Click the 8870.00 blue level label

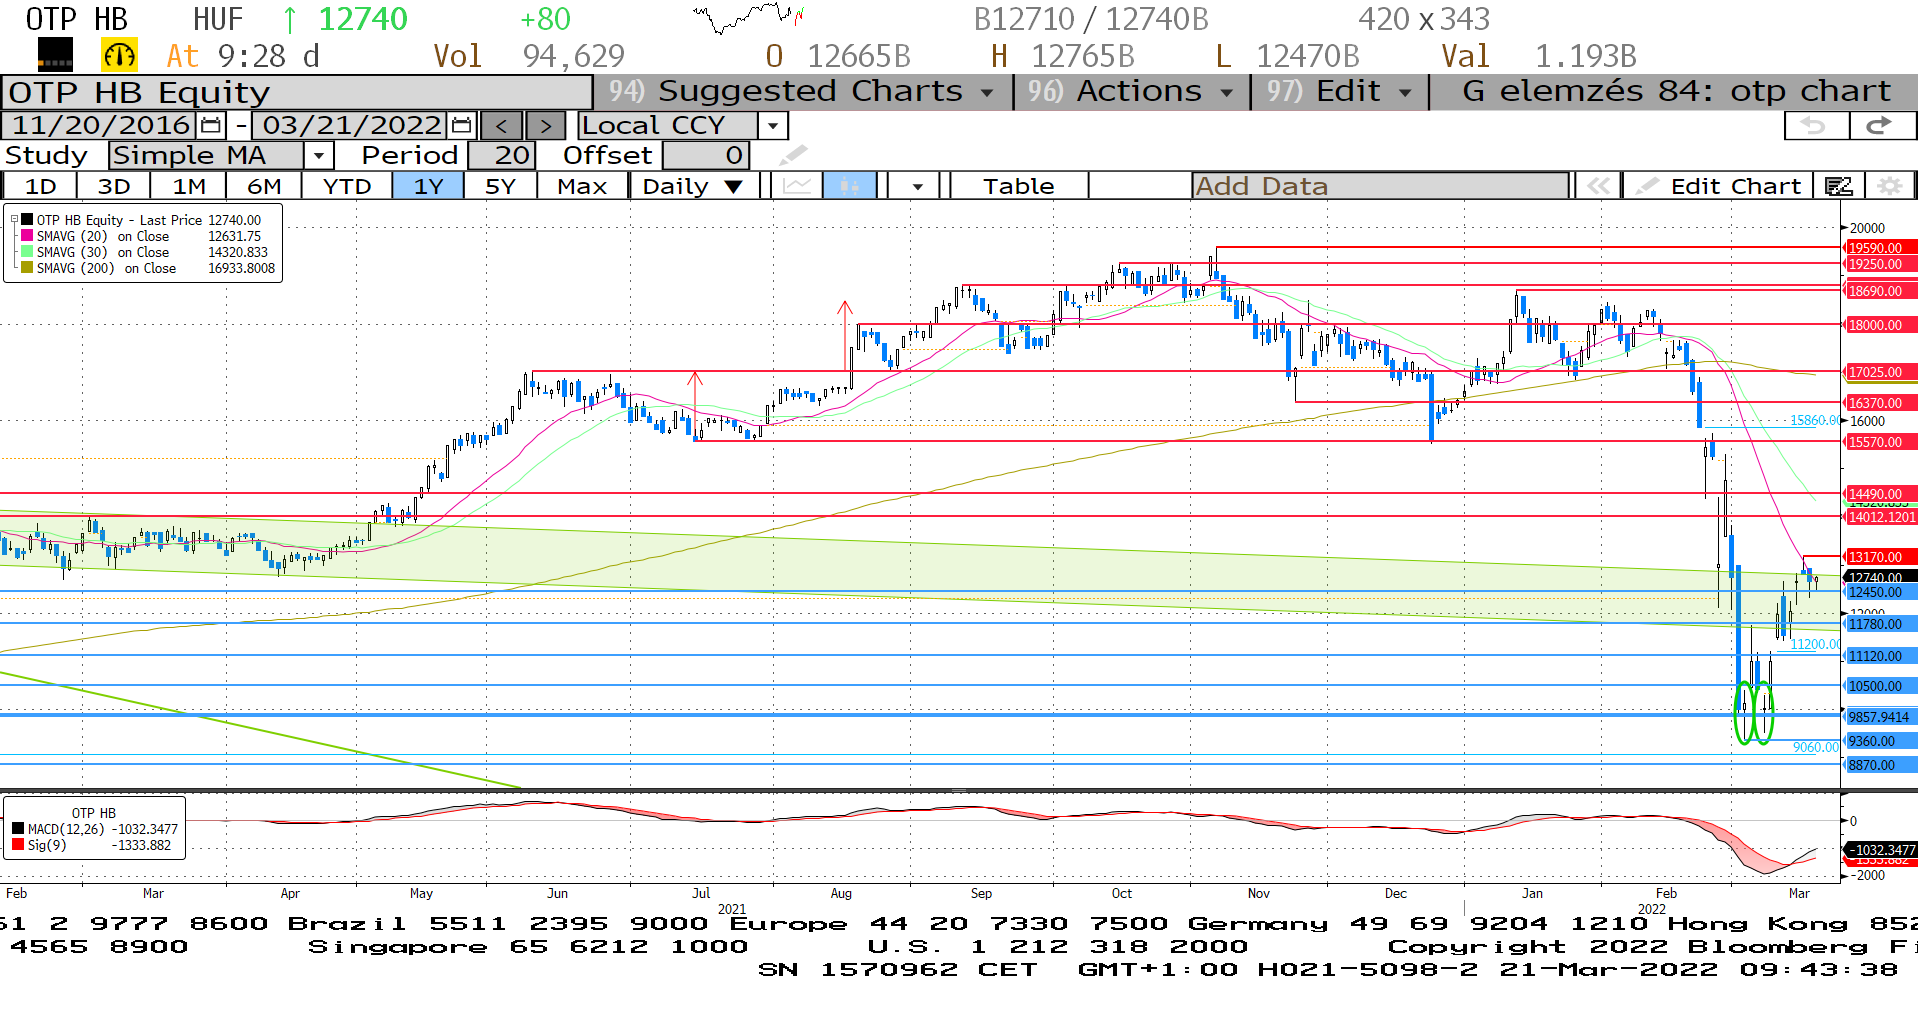1879,765
